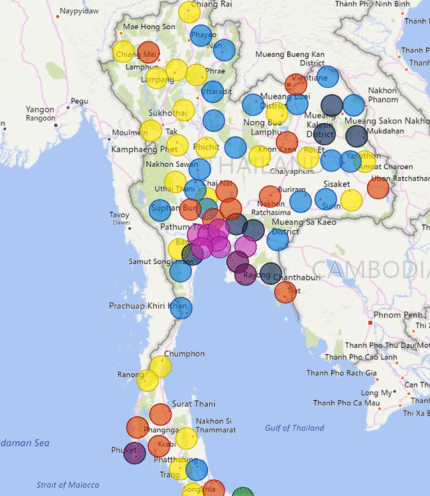
Task: Click the dark navy bubble at Chanthaburi
Action: pos(271,273)
